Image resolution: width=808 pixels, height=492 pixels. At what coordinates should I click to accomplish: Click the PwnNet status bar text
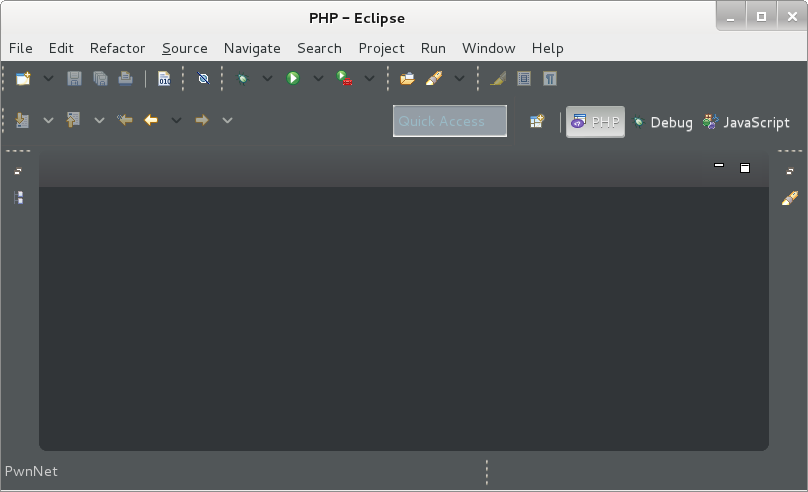(31, 471)
